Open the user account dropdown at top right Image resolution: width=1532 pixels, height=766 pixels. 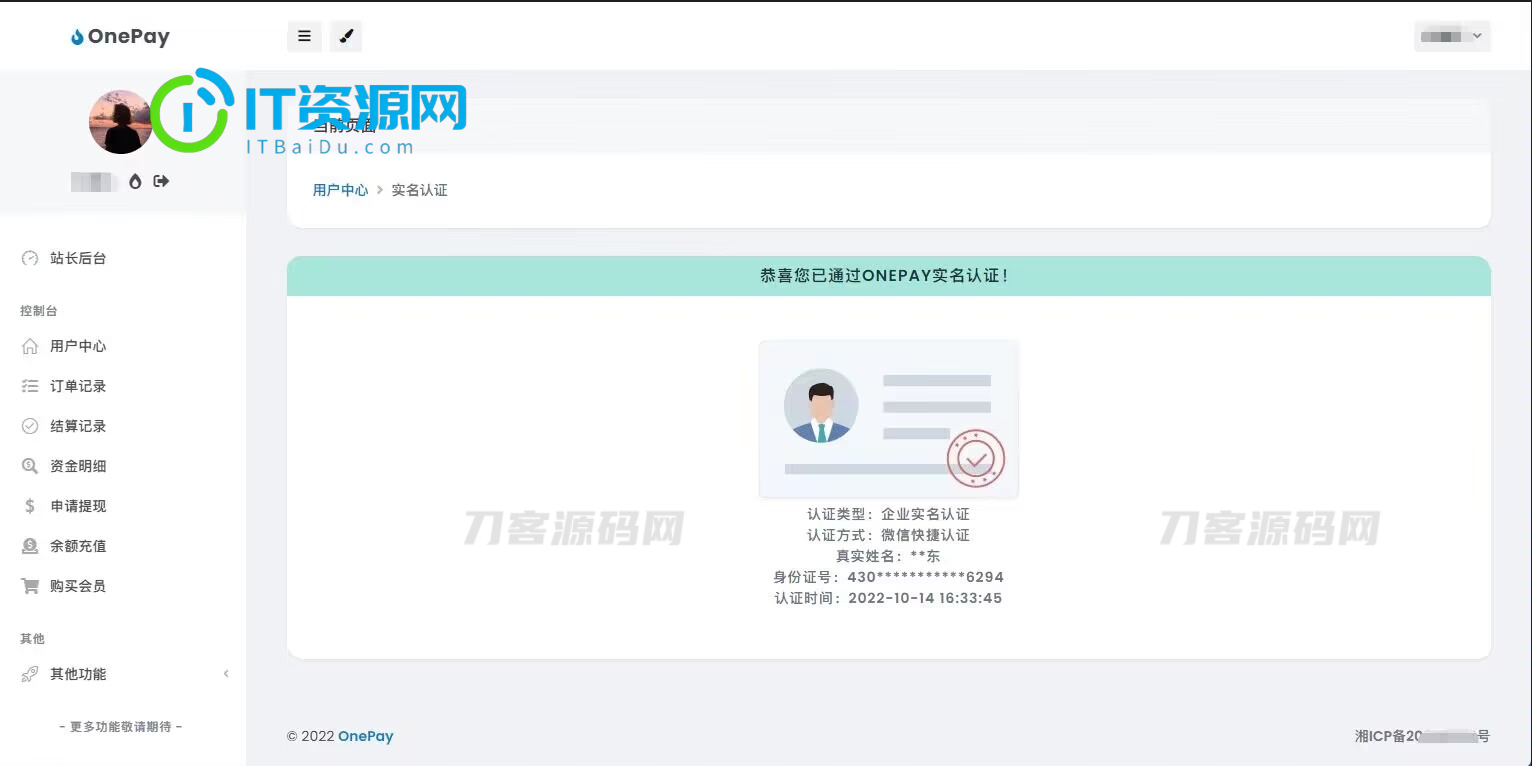coord(1452,36)
